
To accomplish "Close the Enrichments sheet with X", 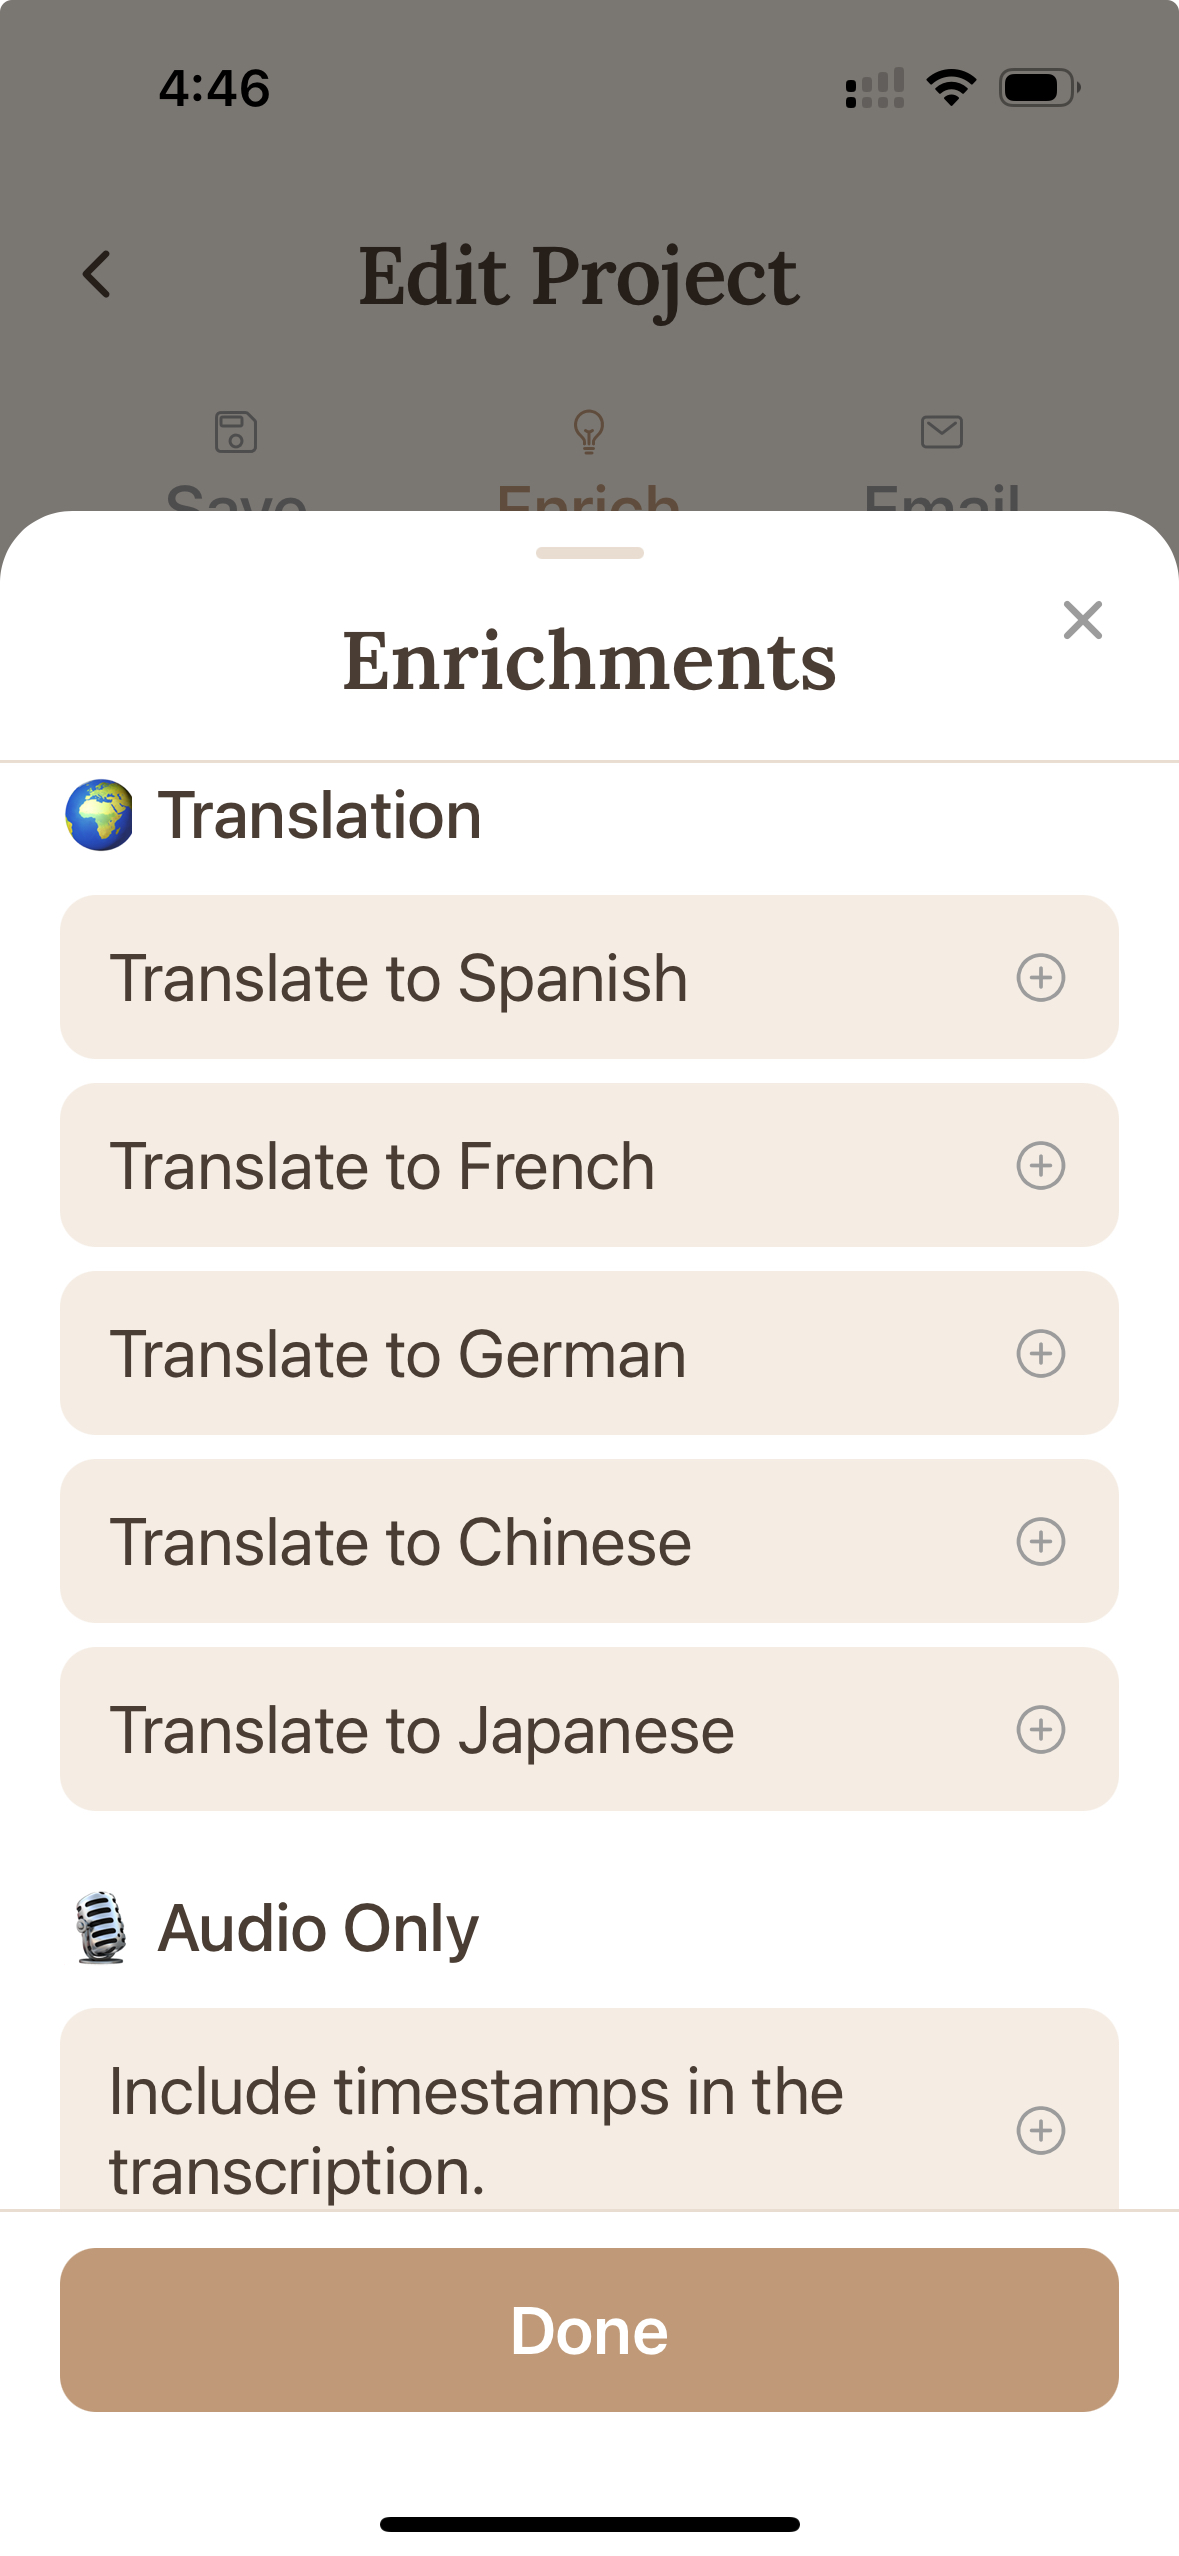I will pos(1082,620).
